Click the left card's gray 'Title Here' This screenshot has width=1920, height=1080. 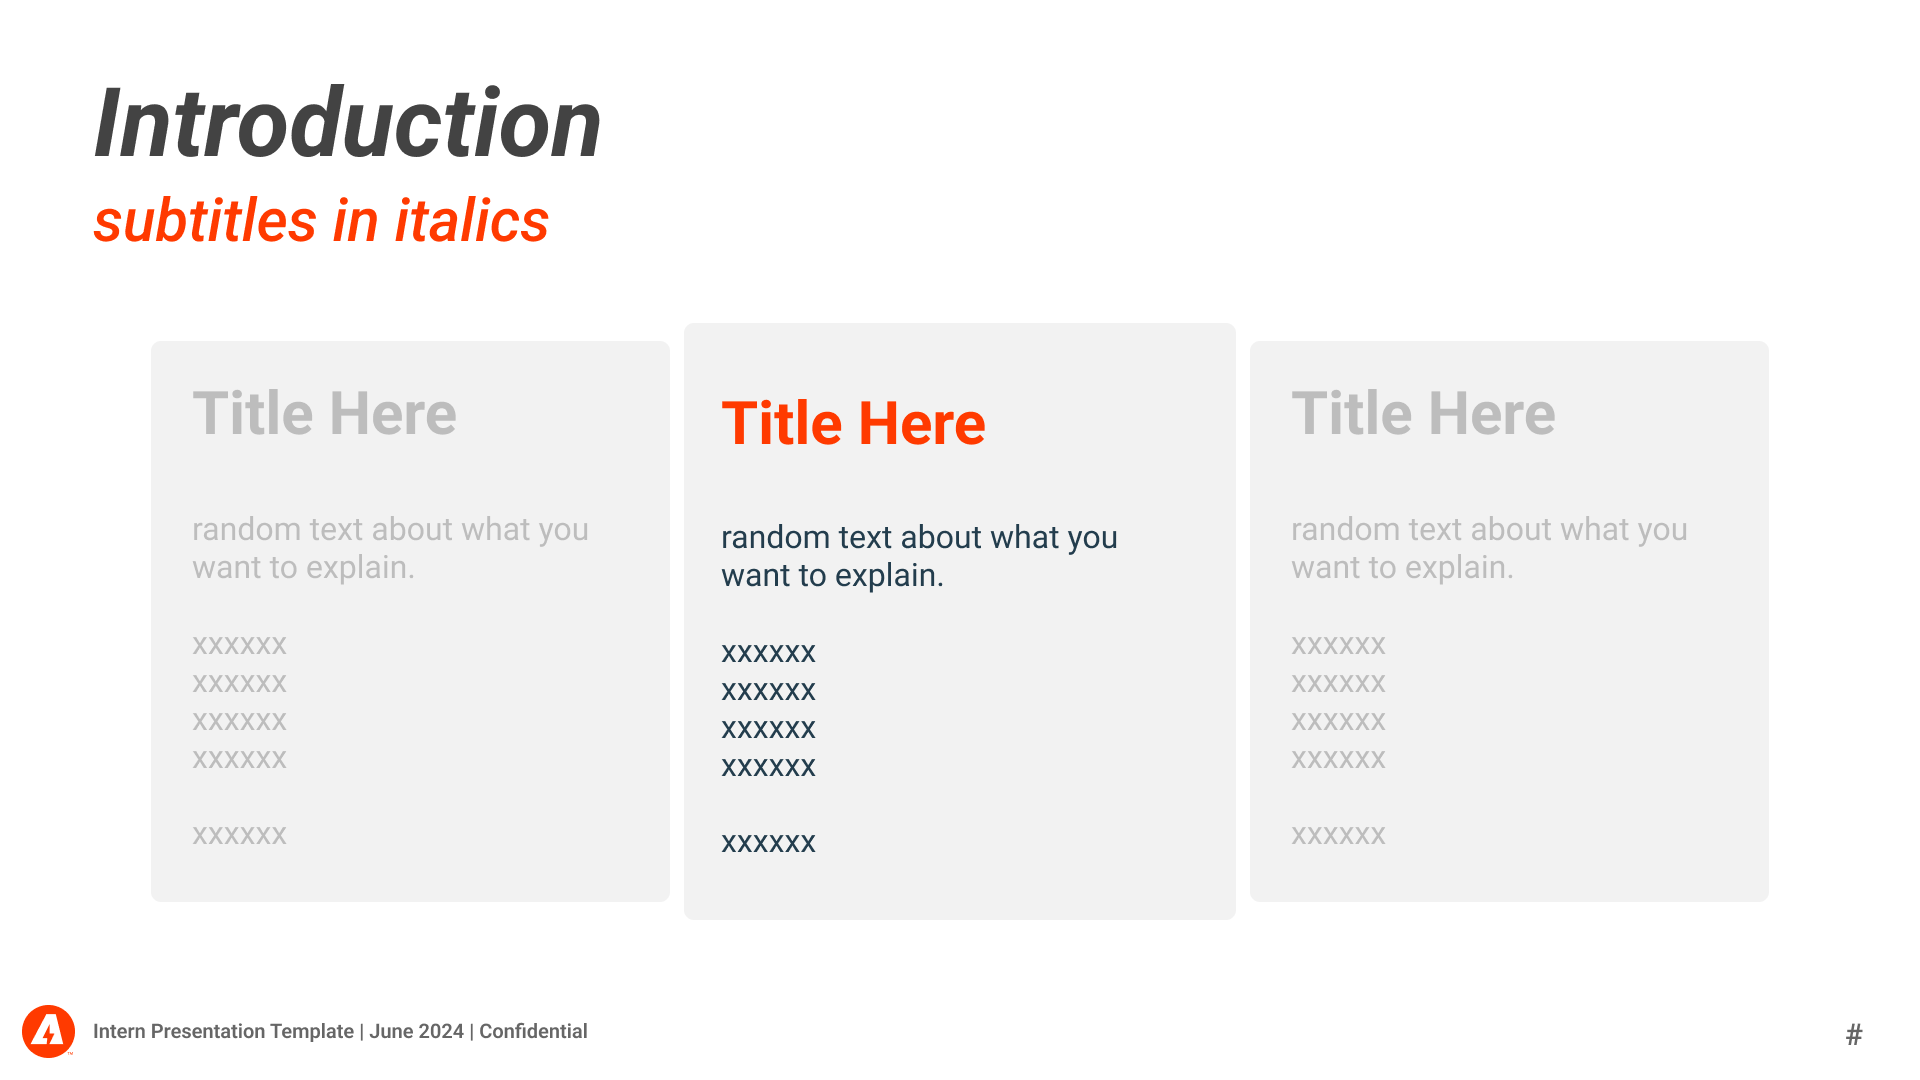click(x=324, y=413)
